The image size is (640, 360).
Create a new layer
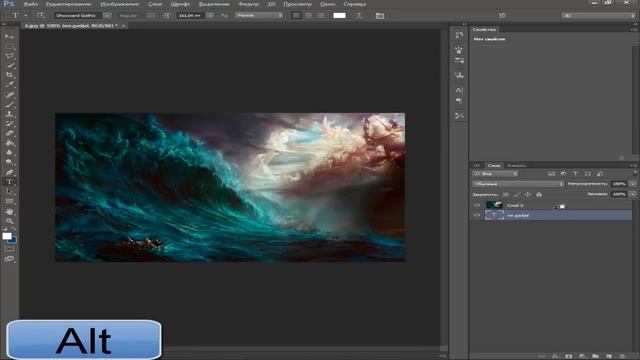(x=609, y=356)
